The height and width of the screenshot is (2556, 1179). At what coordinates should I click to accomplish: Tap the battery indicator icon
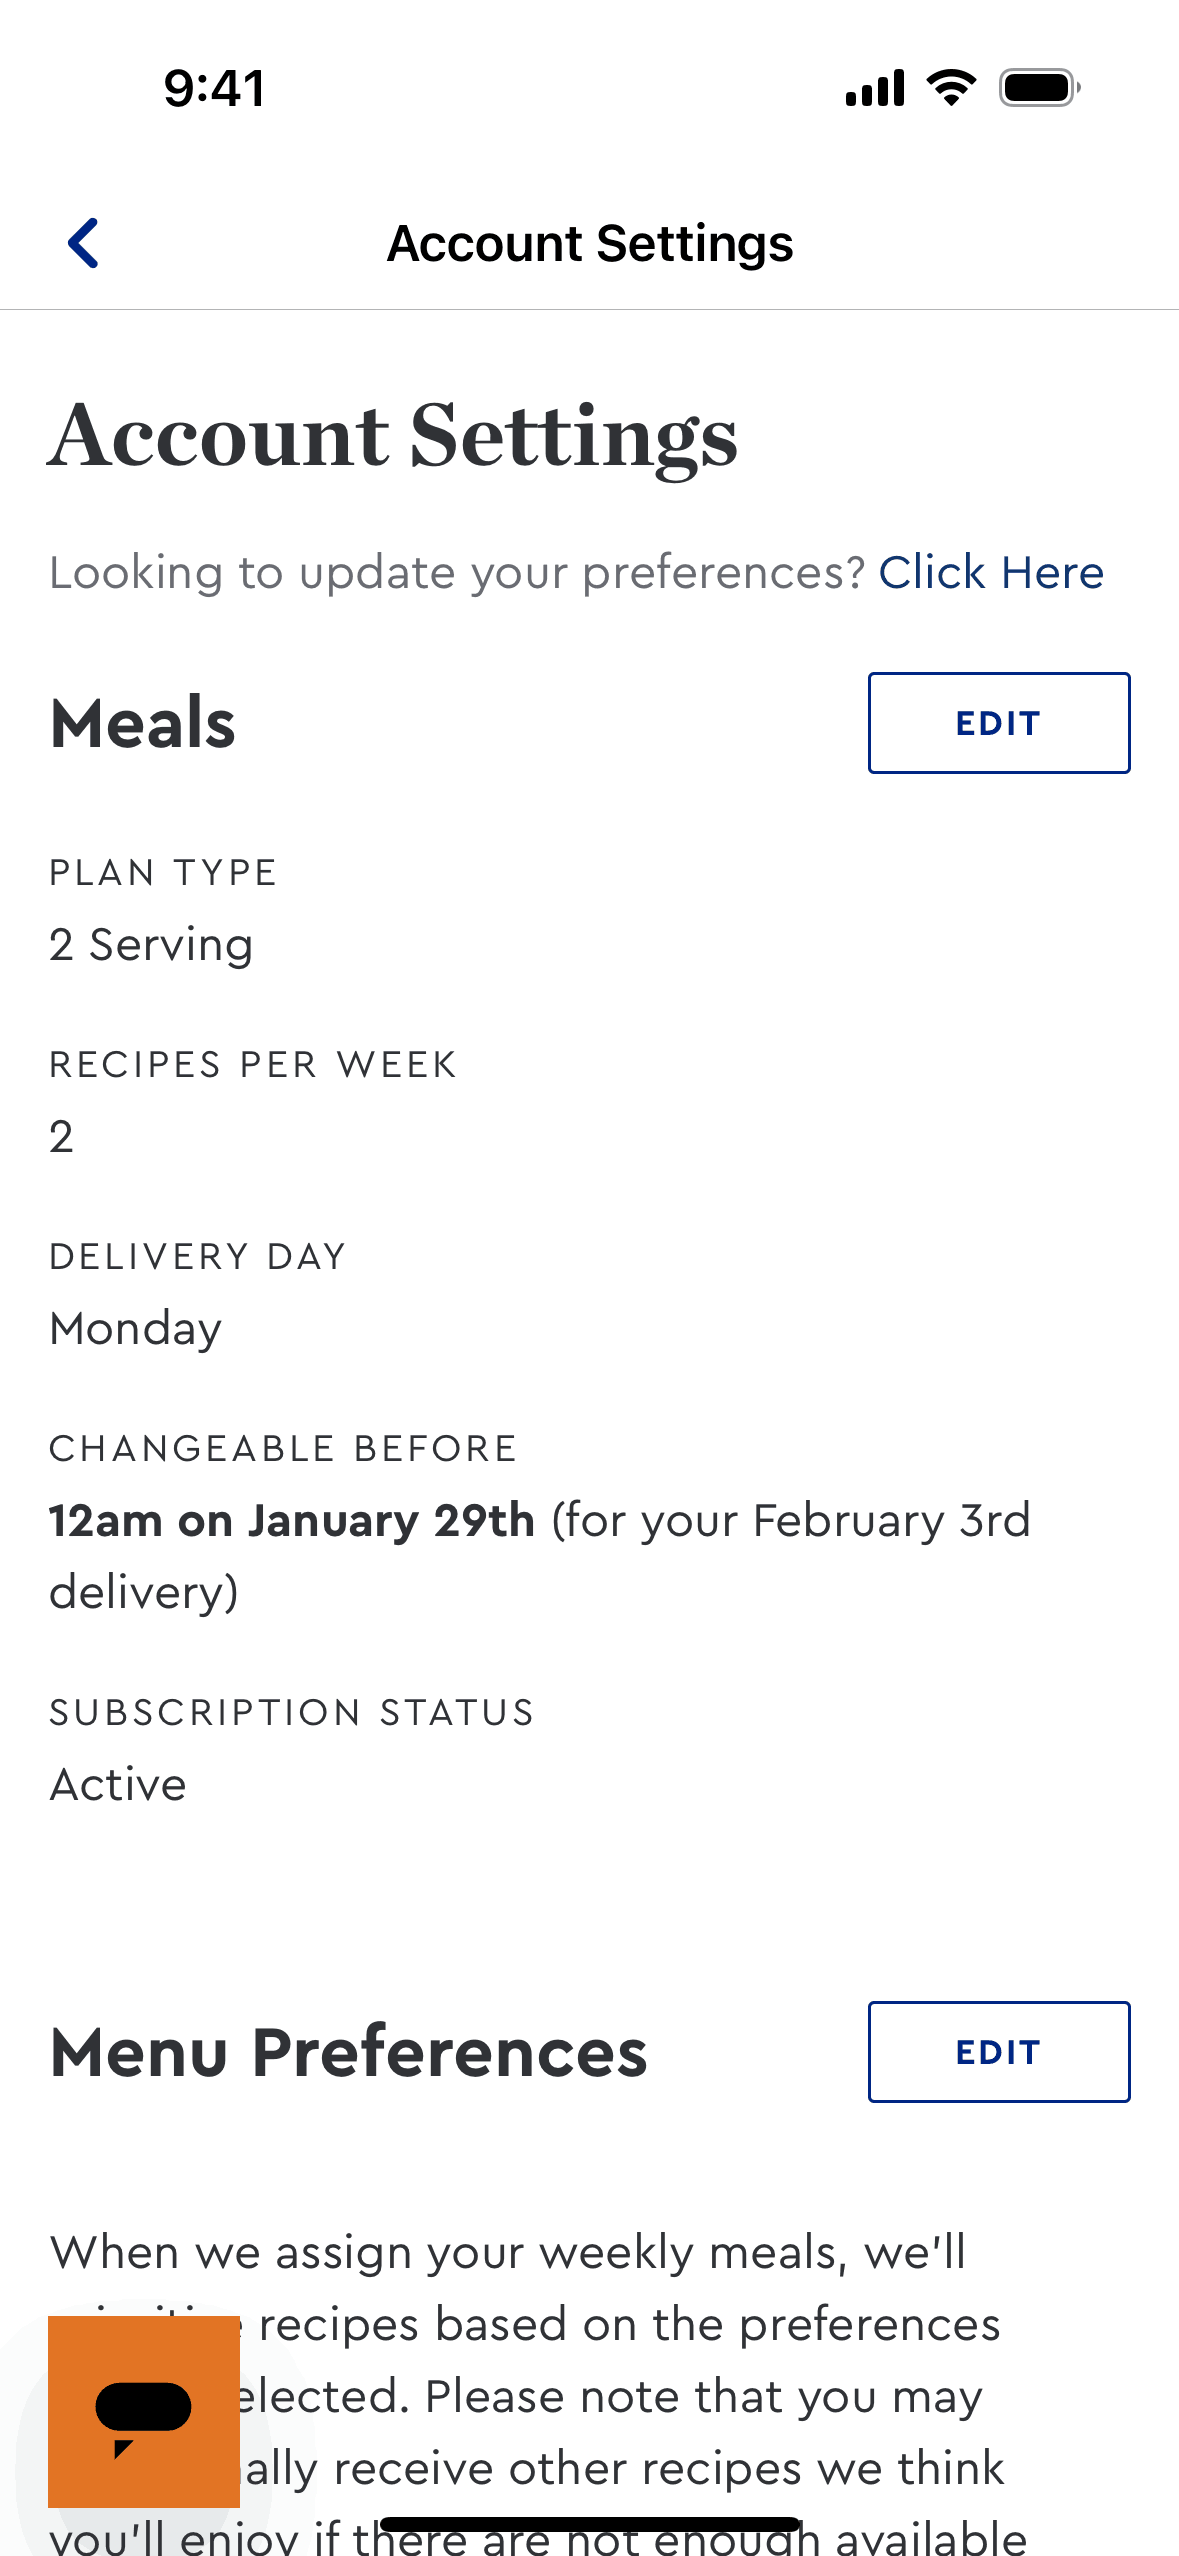pos(1039,88)
